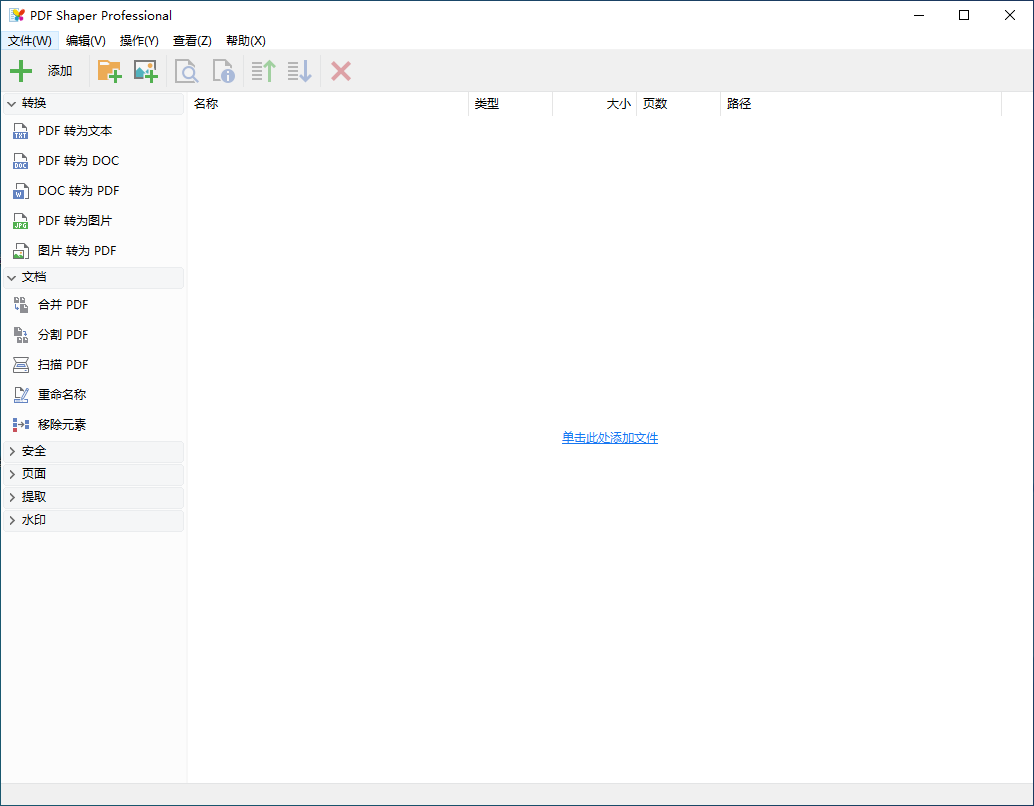Click the red X remove icon
Image resolution: width=1034 pixels, height=806 pixels.
tap(341, 71)
